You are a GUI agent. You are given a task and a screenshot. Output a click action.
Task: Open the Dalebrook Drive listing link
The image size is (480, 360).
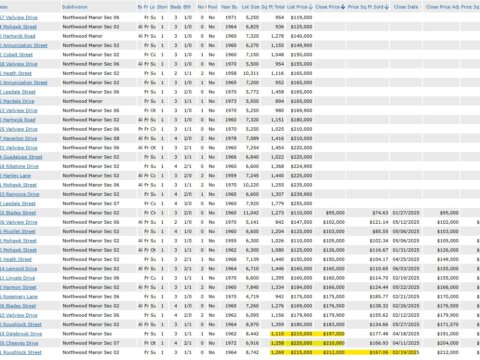pyautogui.click(x=21, y=334)
